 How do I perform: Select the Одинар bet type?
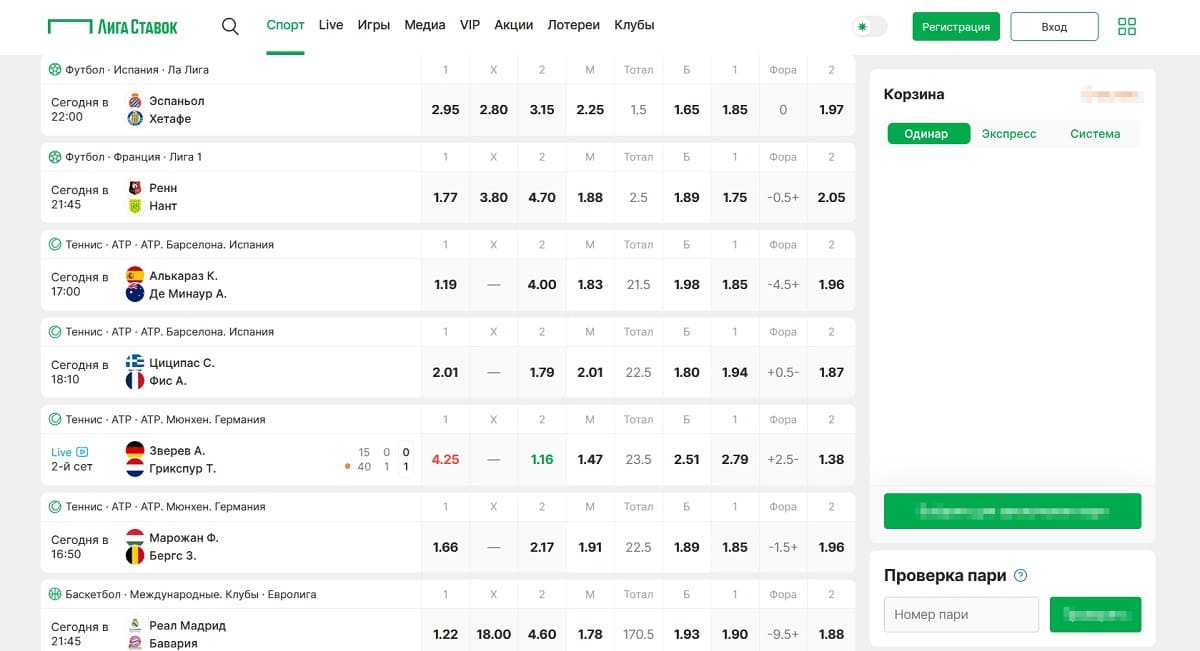(926, 134)
